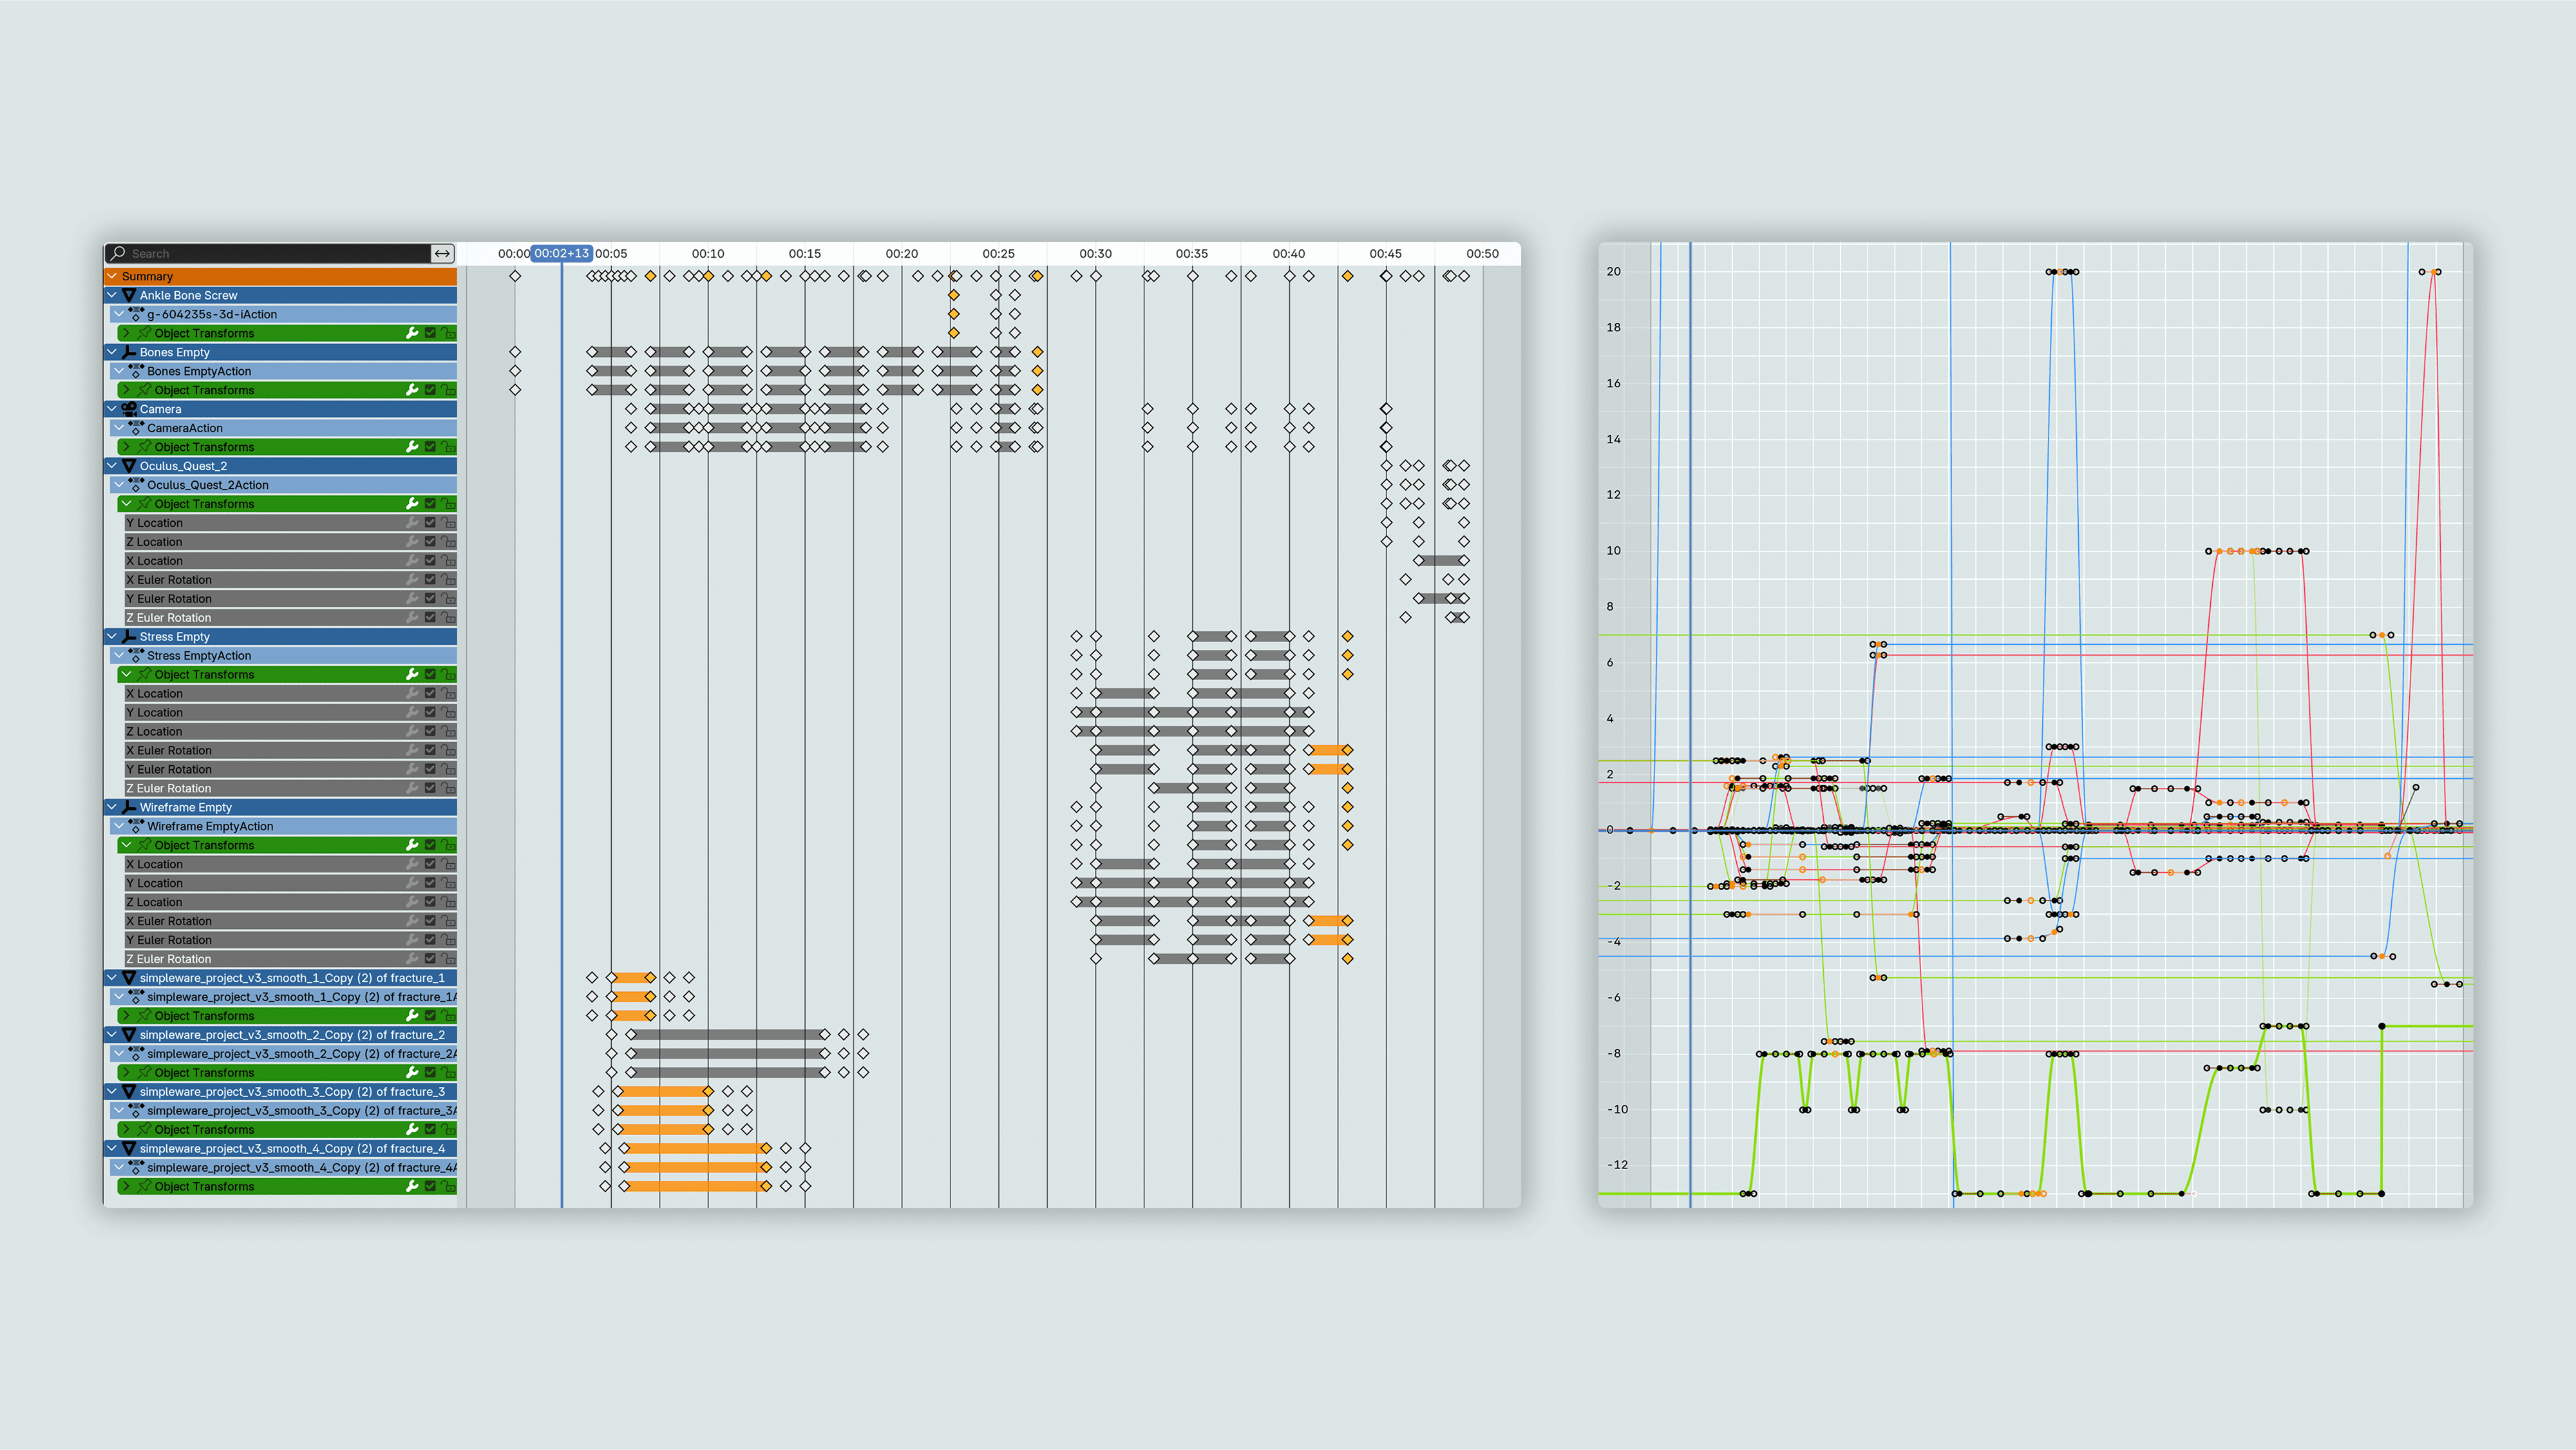Lock the Oculus_Quest_2 Z Location channel
2576x1450 pixels.
449,542
